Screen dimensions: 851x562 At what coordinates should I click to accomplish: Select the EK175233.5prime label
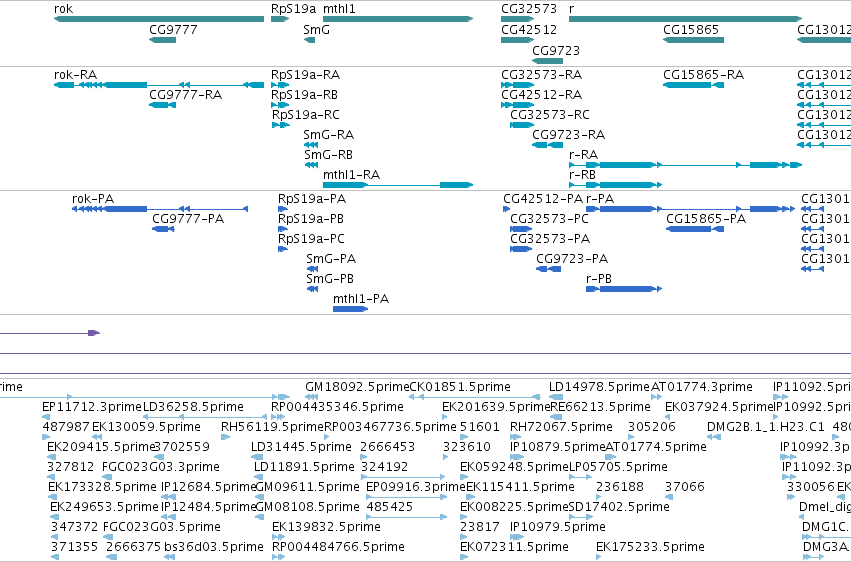pyautogui.click(x=650, y=547)
